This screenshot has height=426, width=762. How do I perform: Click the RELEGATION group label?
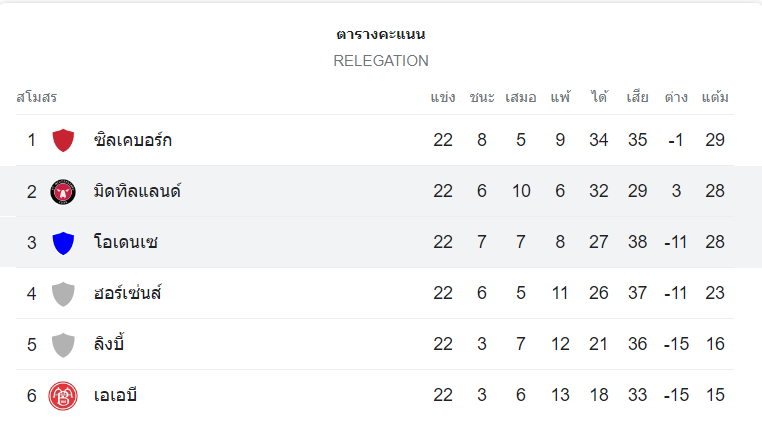(x=381, y=61)
